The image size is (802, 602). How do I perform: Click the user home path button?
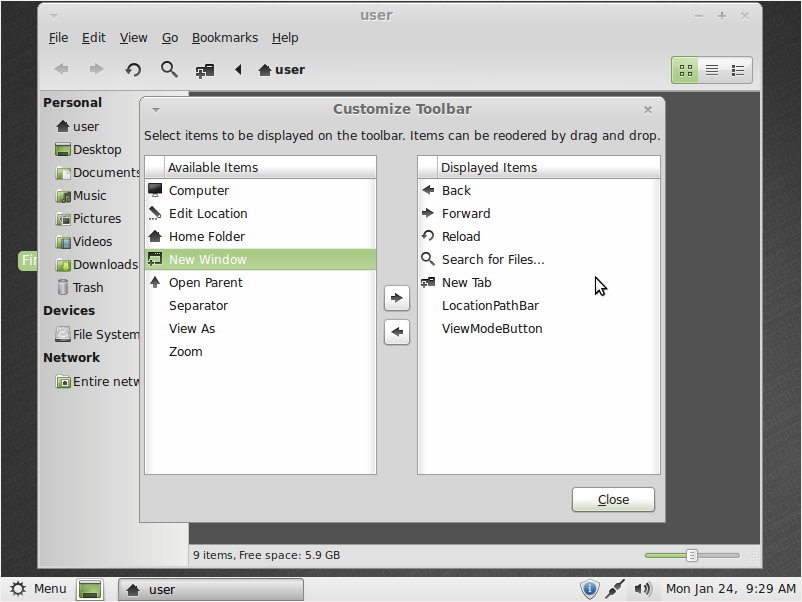pyautogui.click(x=281, y=70)
